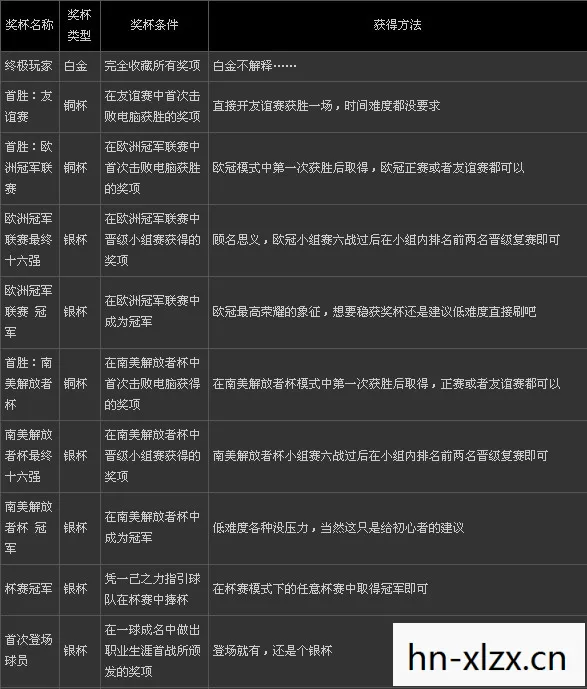Select the 南美解放者杯最终十六强 trophy name cell
Viewport: 587px width, 689px height.
tap(29, 457)
